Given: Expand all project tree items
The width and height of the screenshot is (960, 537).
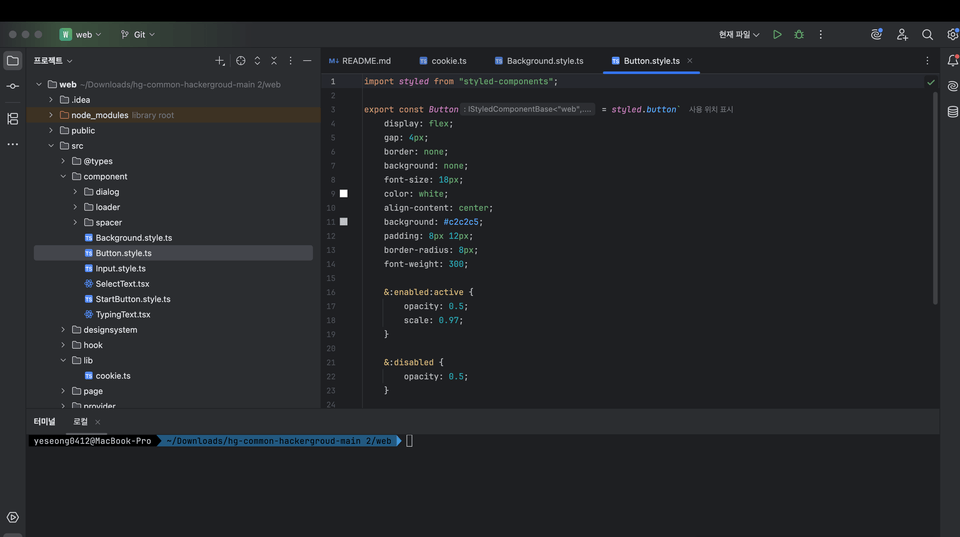Looking at the screenshot, I should pyautogui.click(x=257, y=61).
